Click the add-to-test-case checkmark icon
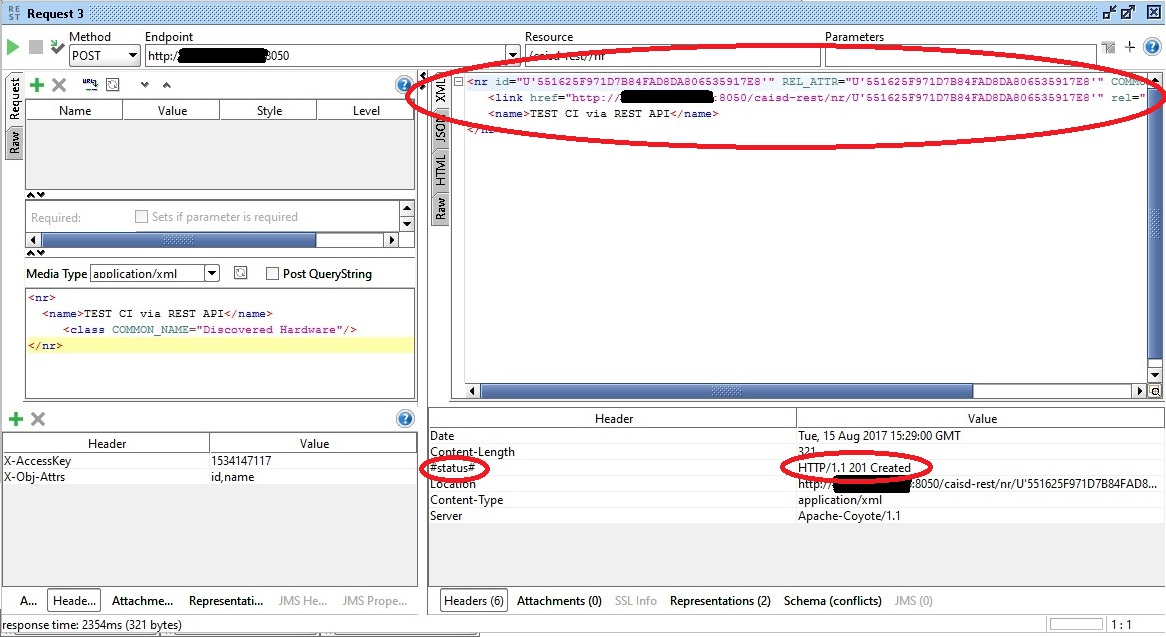The width and height of the screenshot is (1166, 637). [57, 47]
